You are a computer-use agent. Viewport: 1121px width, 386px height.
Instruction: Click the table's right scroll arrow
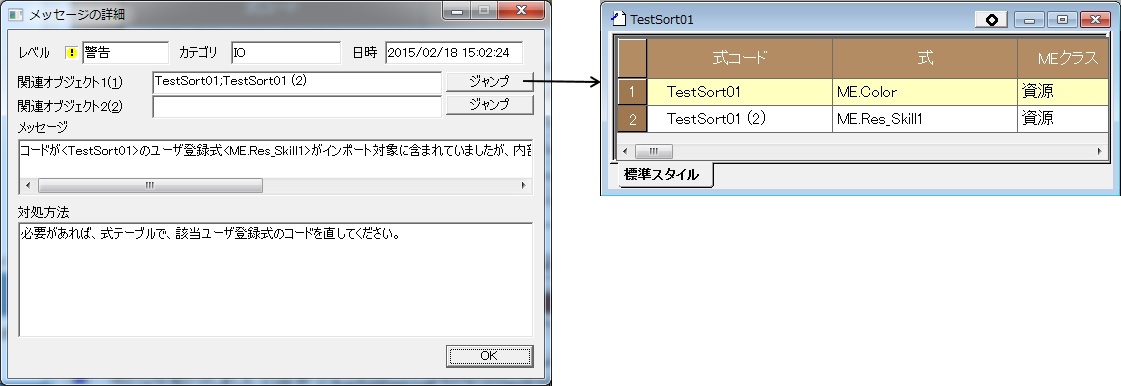point(1100,152)
